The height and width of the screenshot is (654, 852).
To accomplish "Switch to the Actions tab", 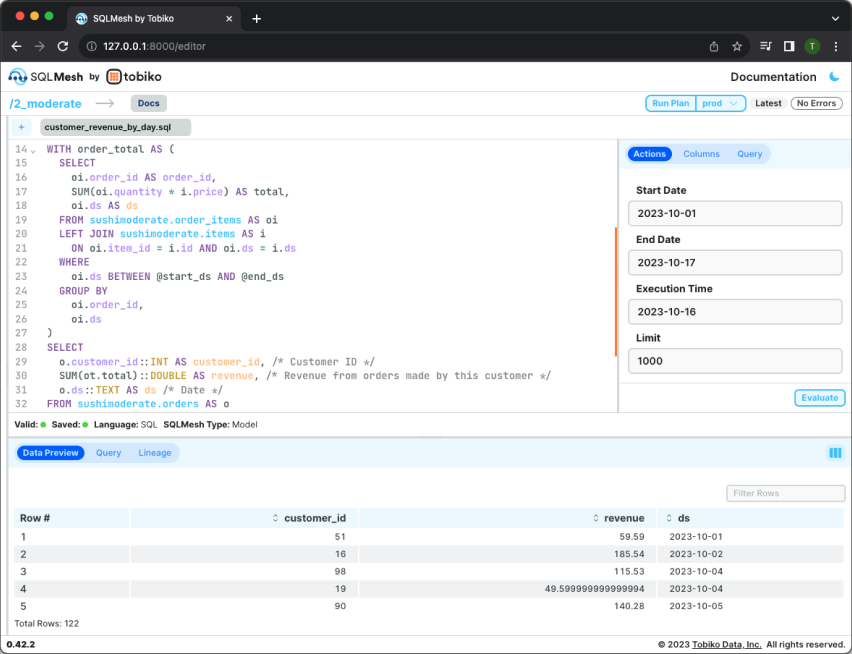I will pos(649,154).
